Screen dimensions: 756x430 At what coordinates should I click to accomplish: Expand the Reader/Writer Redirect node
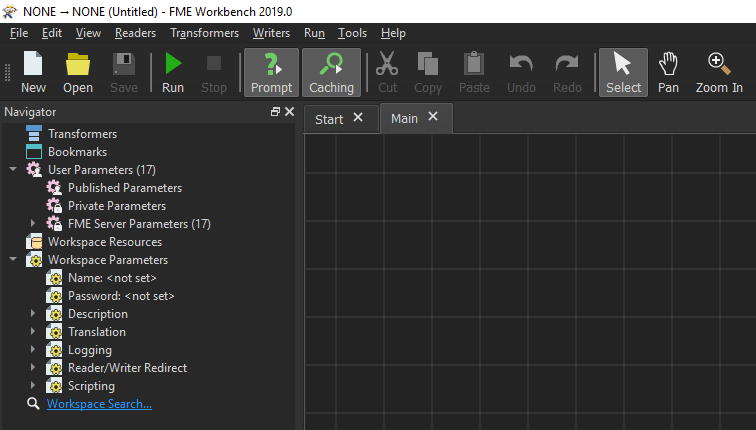click(x=33, y=368)
